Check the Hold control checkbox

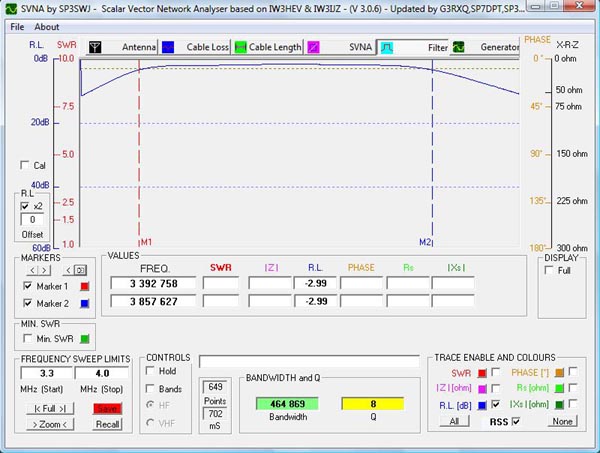pyautogui.click(x=153, y=370)
